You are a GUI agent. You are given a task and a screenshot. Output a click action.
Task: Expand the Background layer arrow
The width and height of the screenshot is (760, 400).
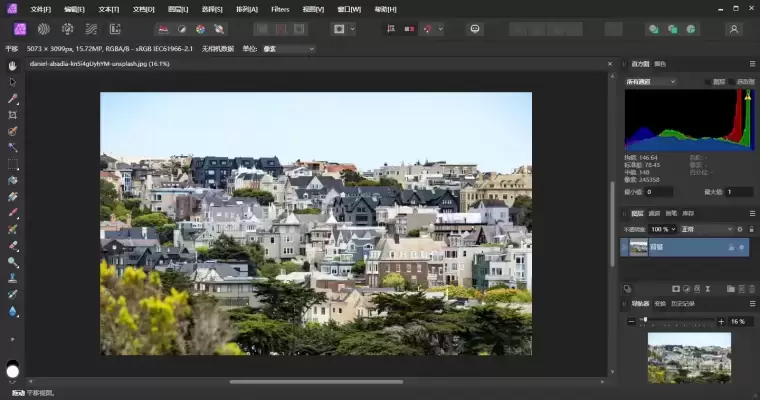pyautogui.click(x=624, y=247)
